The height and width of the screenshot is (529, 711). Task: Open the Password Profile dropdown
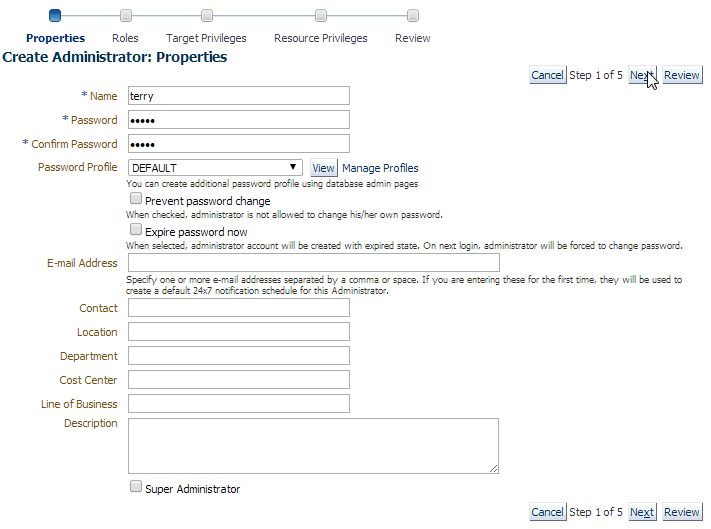pyautogui.click(x=215, y=168)
